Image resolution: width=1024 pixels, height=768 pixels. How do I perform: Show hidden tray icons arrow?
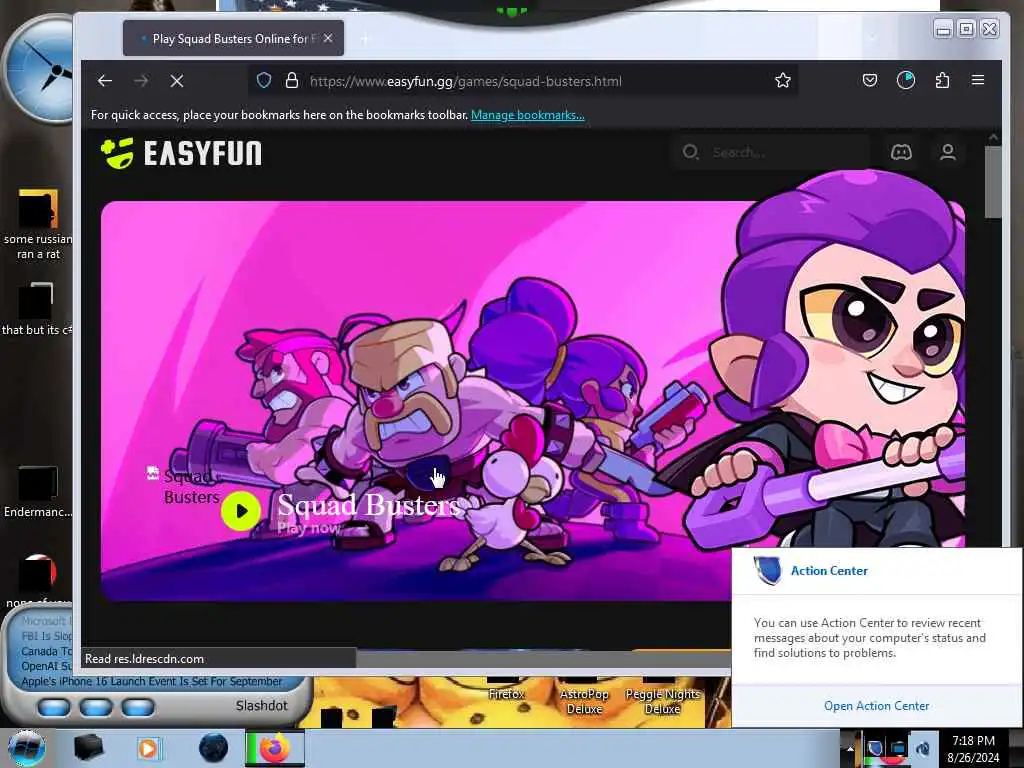pyautogui.click(x=850, y=748)
